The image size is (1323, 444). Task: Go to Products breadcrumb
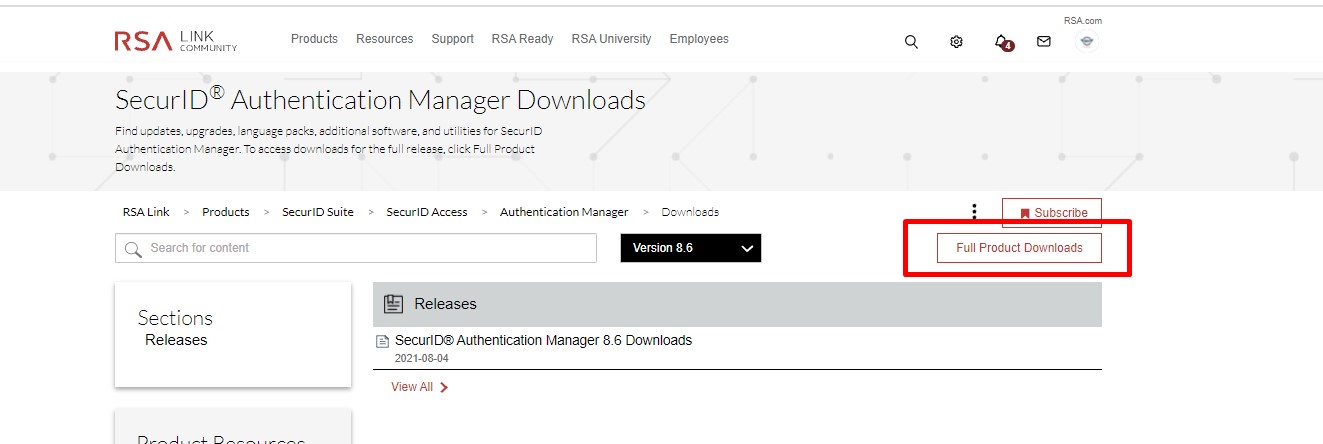click(226, 212)
